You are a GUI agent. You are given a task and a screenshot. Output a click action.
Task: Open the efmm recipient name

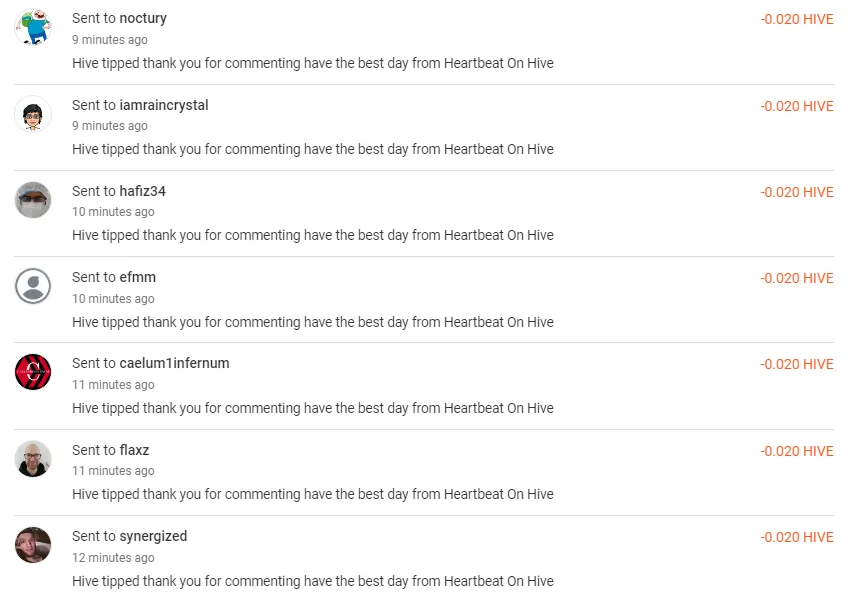coord(138,277)
